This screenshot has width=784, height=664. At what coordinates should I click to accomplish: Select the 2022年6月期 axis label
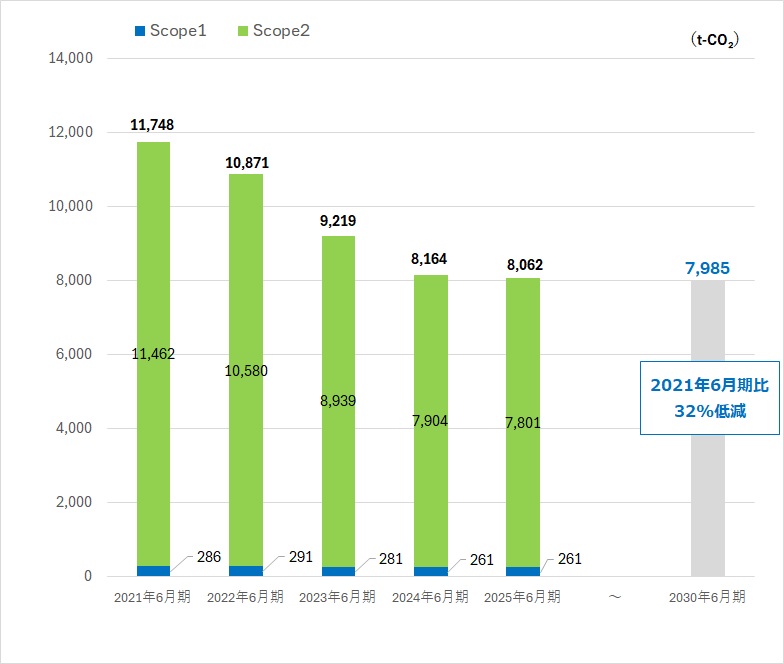tap(245, 597)
